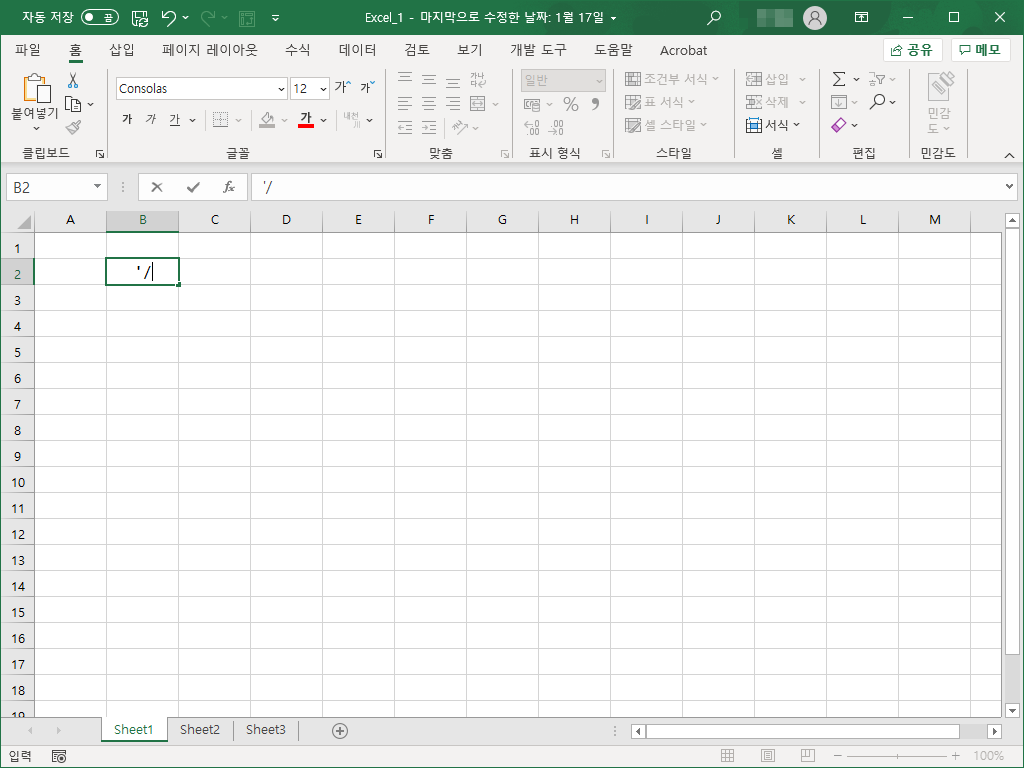Confirm cell entry with the checkmark icon
The width and height of the screenshot is (1024, 768).
[193, 187]
